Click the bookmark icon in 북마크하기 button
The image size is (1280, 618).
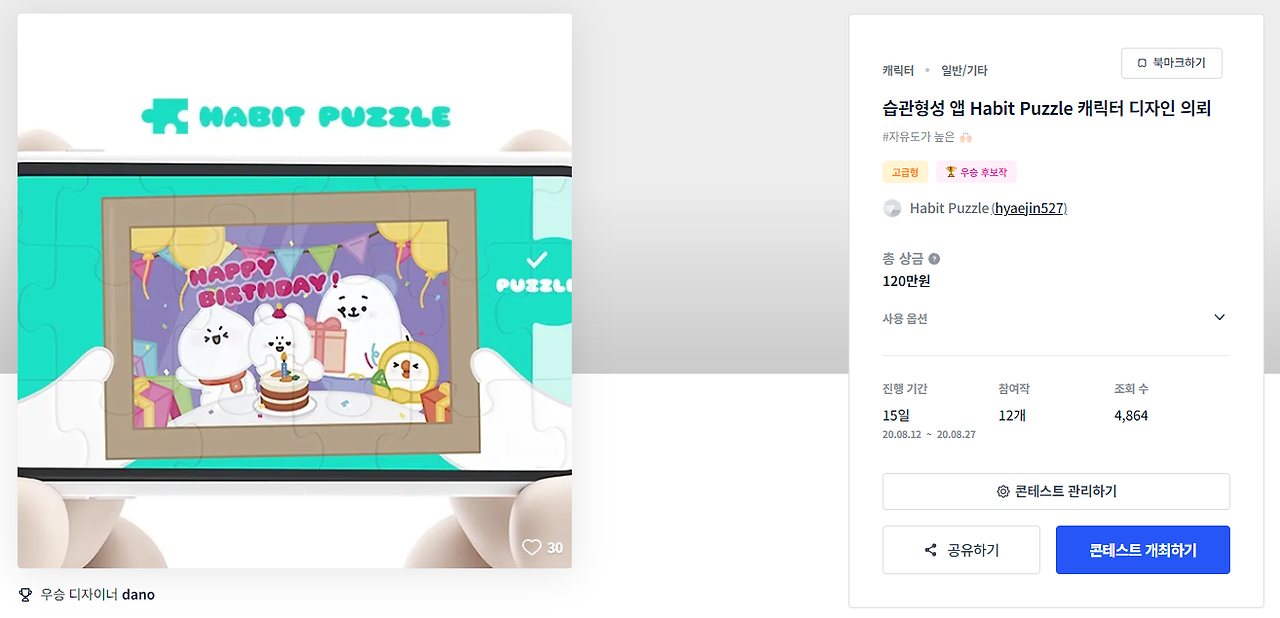coord(1142,63)
